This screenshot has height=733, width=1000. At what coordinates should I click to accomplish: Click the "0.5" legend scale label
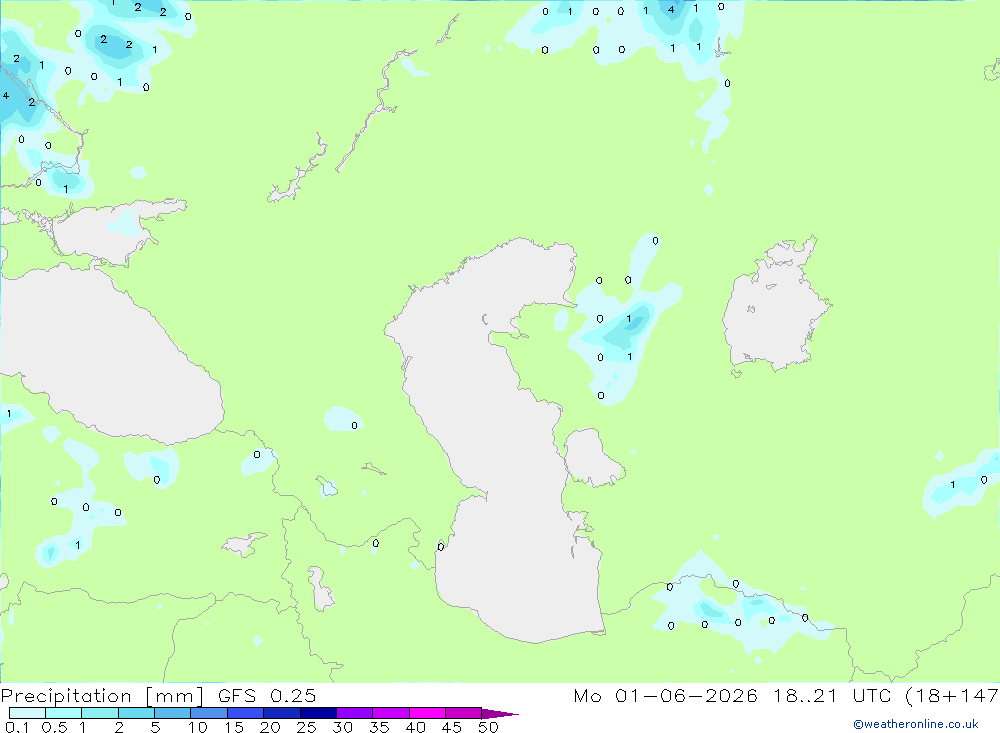click(54, 727)
